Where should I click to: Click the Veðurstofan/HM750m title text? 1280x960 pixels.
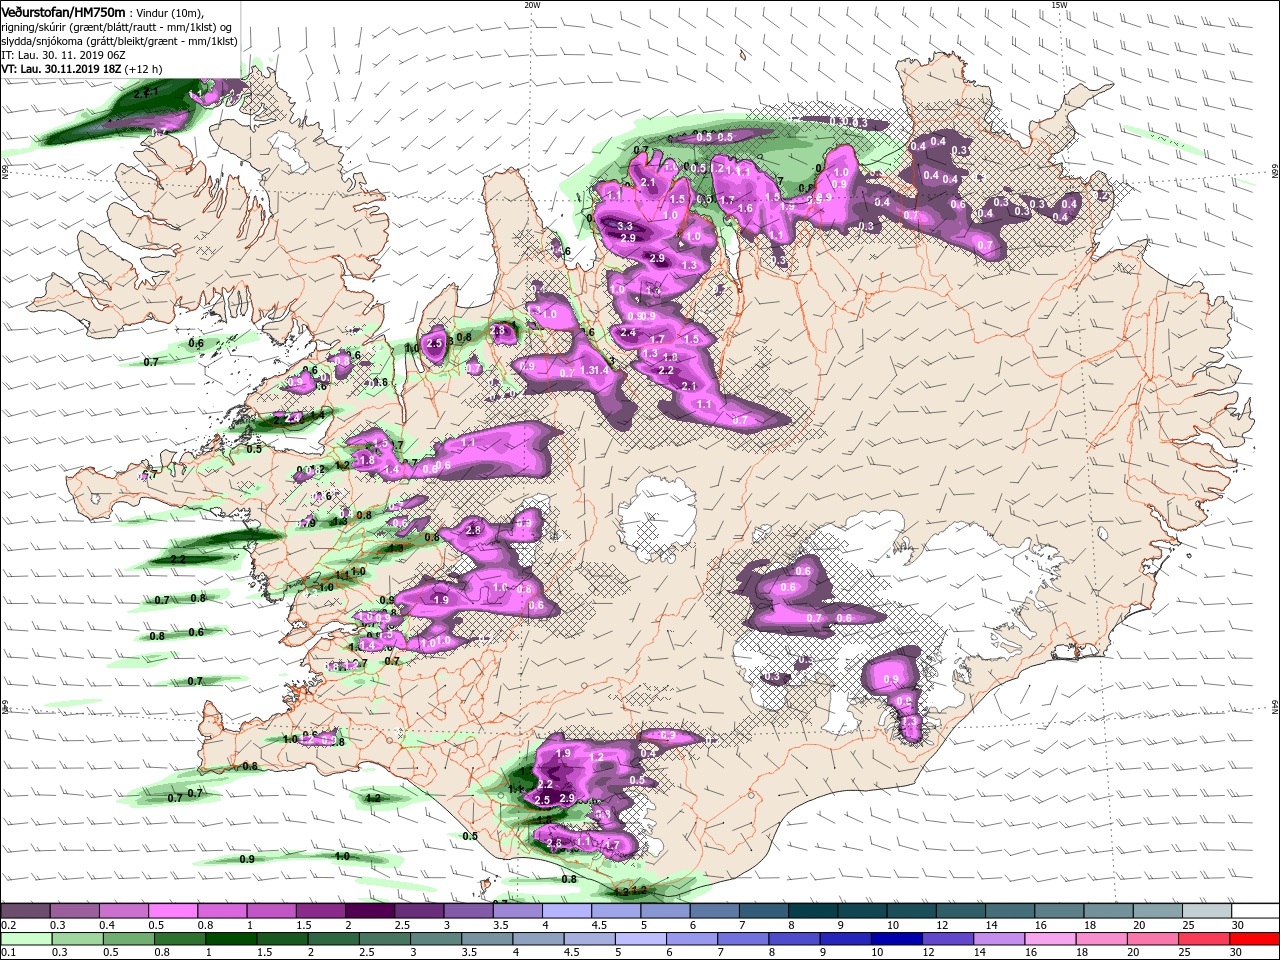[63, 11]
